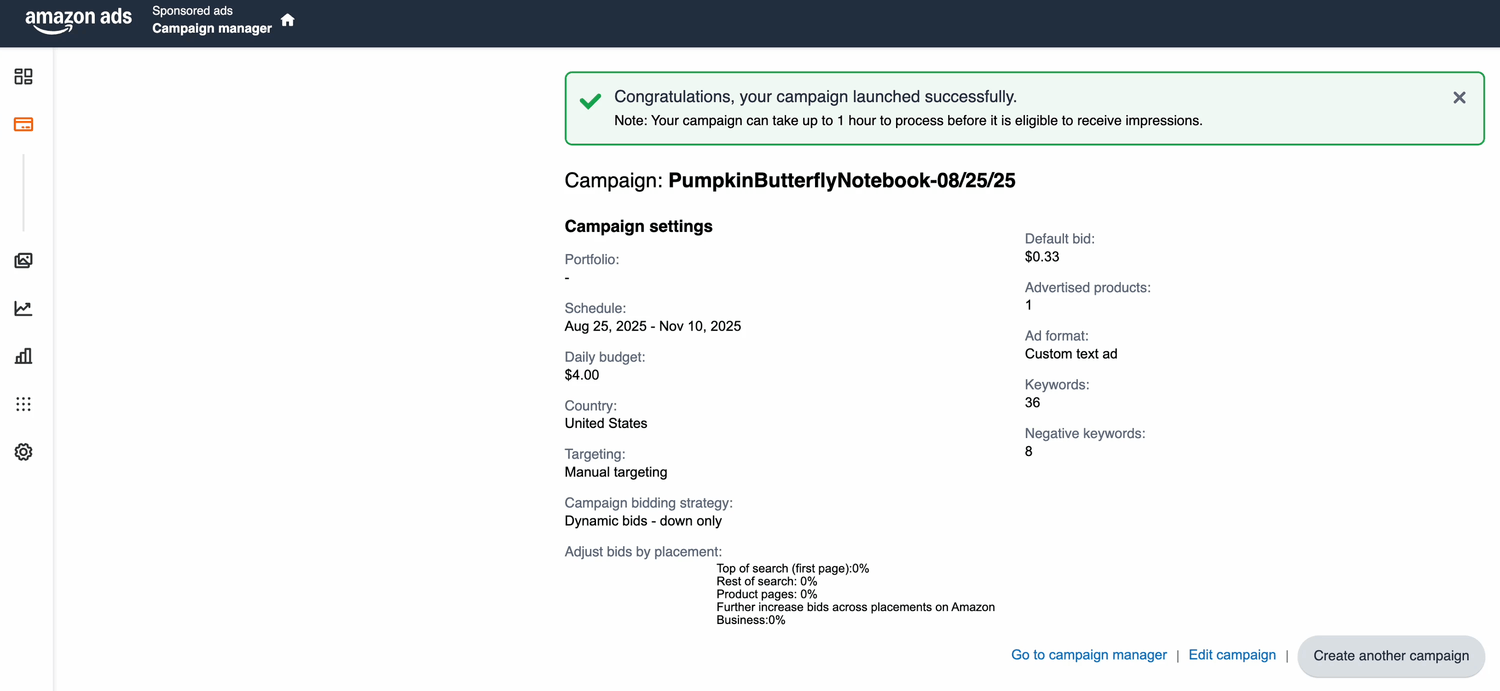
Task: Click the Edit campaign link
Action: coord(1232,655)
